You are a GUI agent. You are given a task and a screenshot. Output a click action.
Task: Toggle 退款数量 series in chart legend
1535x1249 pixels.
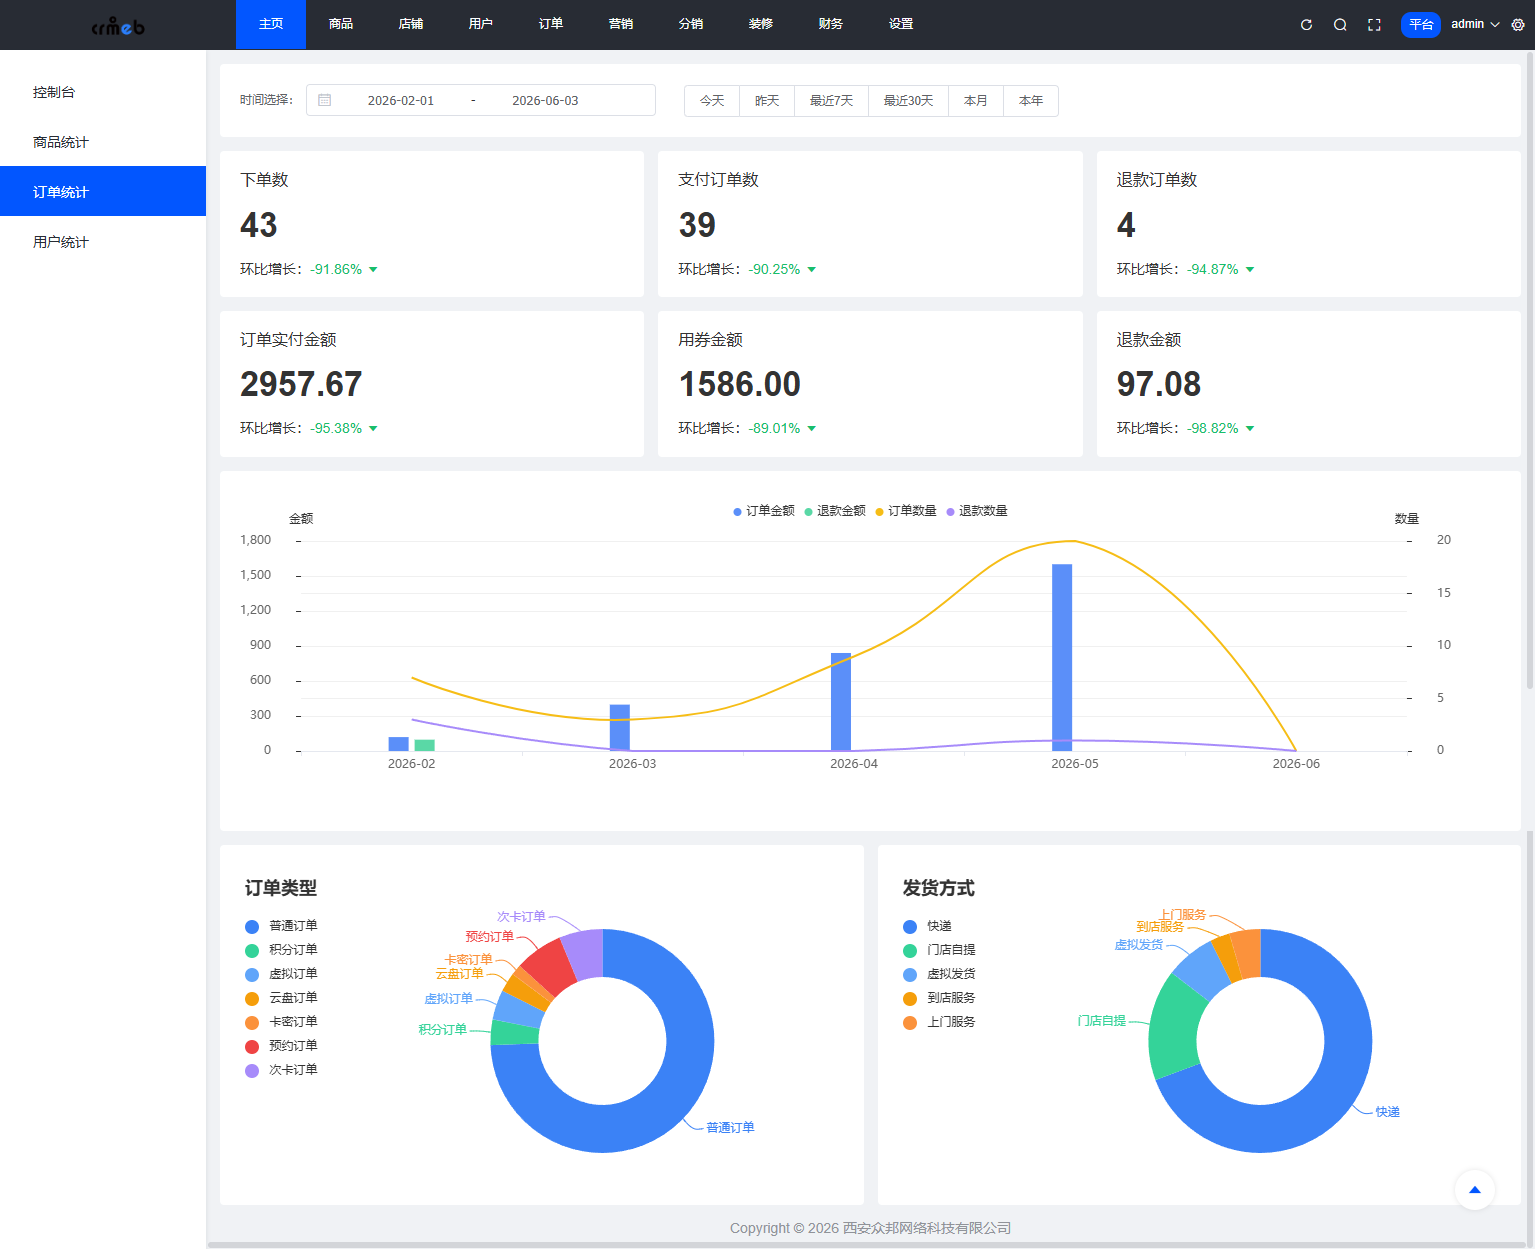[977, 511]
